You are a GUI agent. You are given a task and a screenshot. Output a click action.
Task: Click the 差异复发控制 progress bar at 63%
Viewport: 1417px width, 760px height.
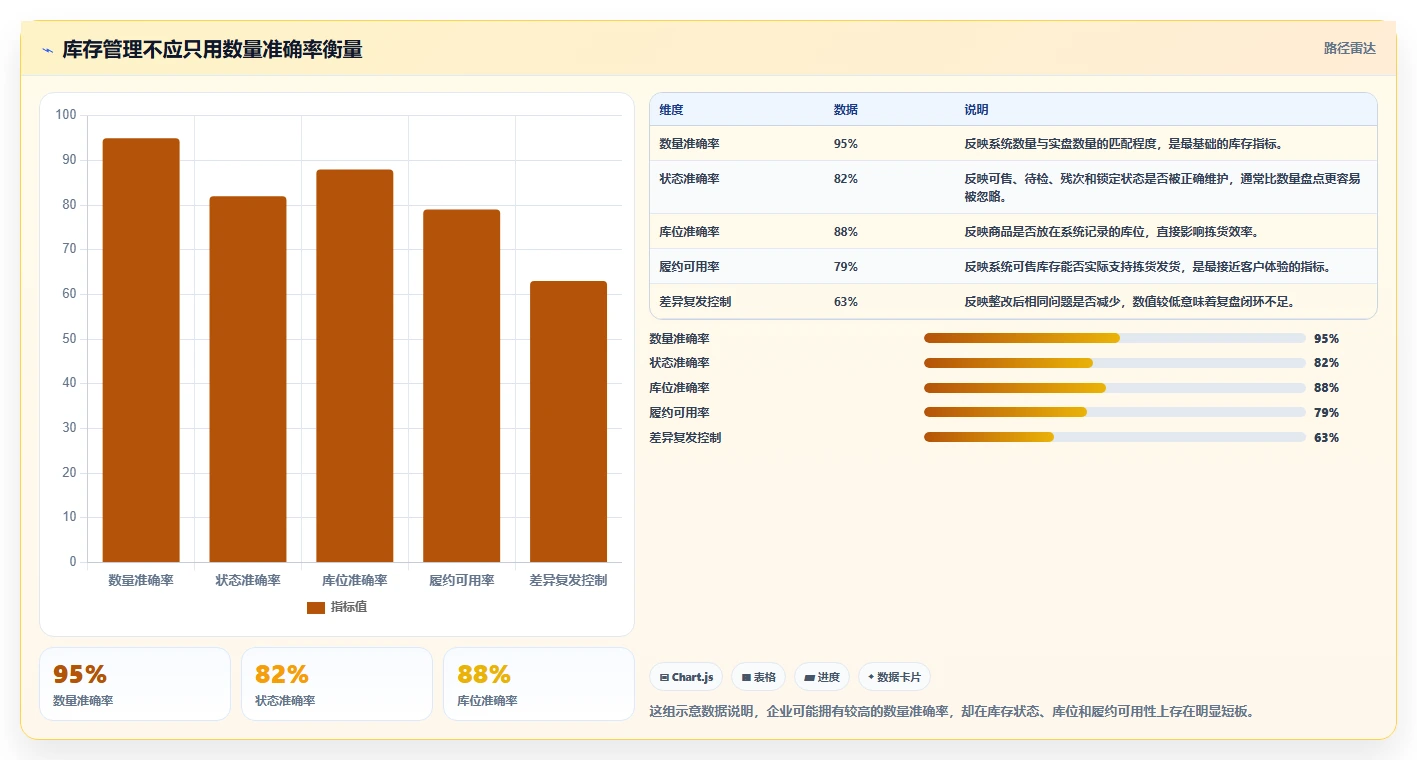1115,437
